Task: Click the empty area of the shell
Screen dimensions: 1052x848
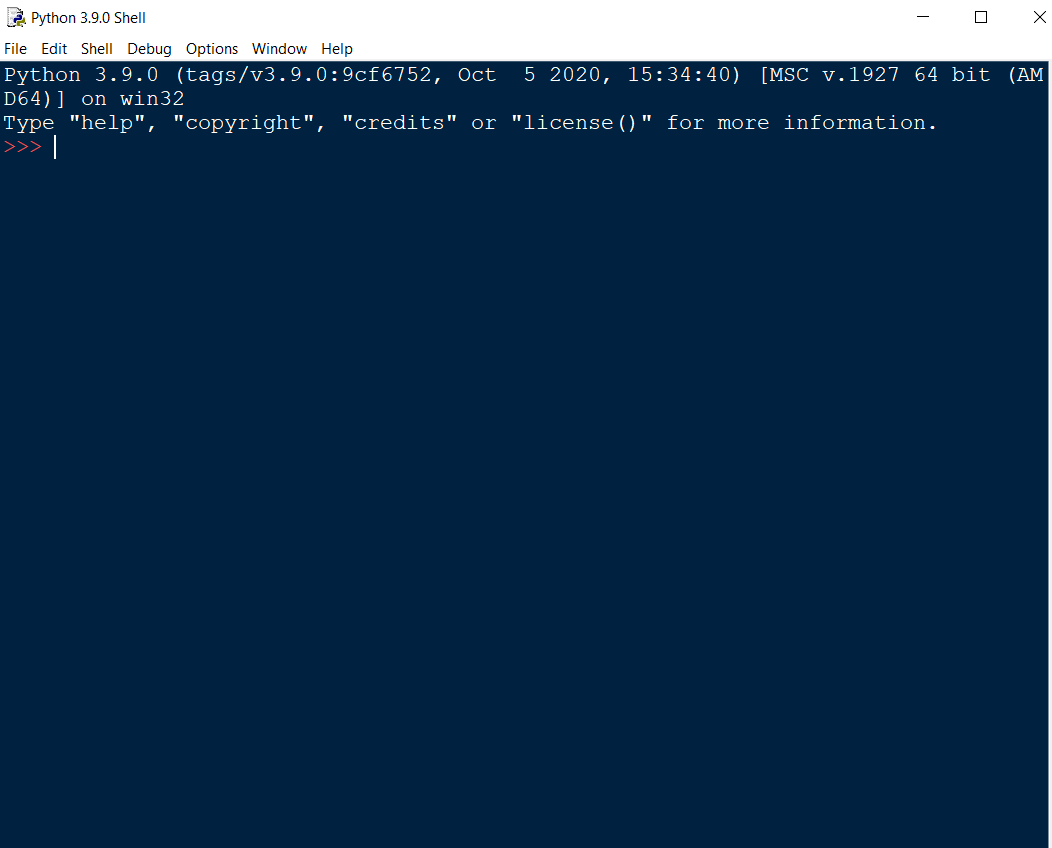Action: pyautogui.click(x=525, y=500)
